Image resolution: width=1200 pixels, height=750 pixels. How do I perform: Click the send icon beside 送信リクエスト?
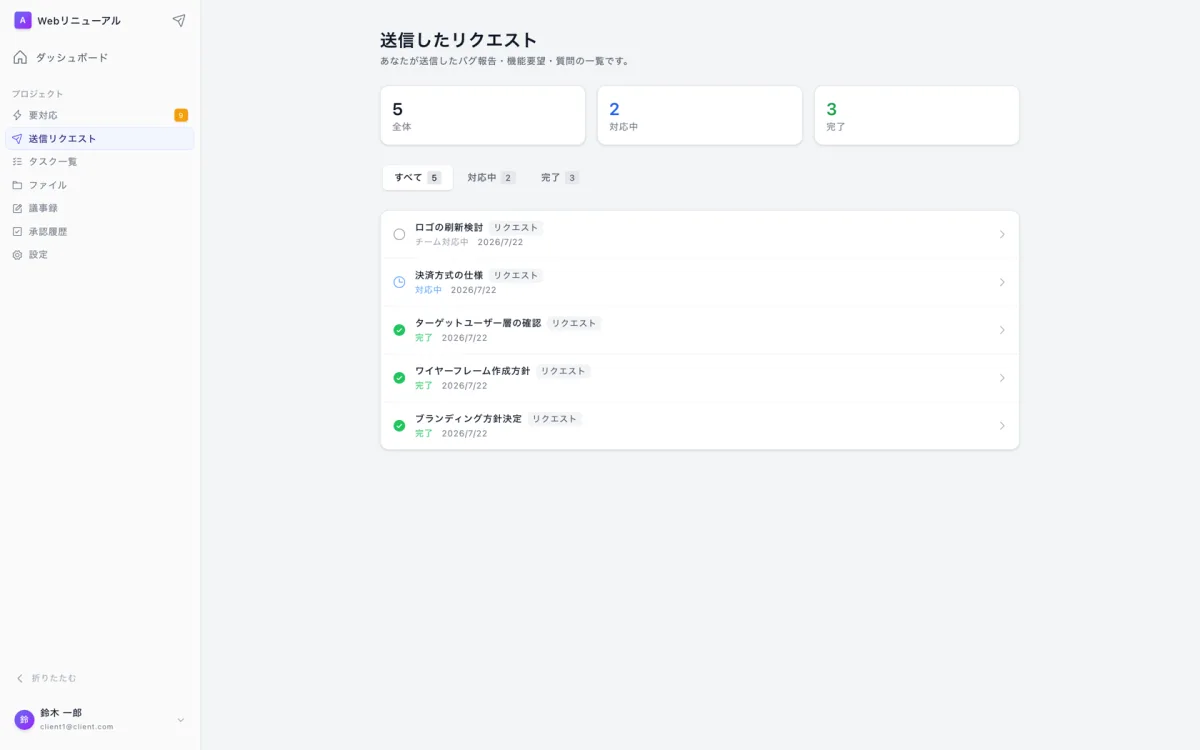pyautogui.click(x=17, y=138)
